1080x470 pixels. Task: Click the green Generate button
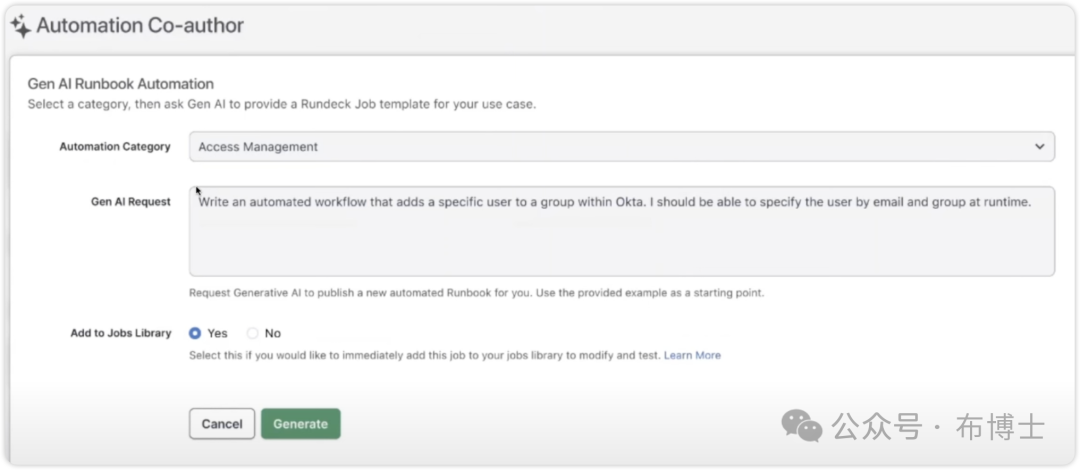300,424
